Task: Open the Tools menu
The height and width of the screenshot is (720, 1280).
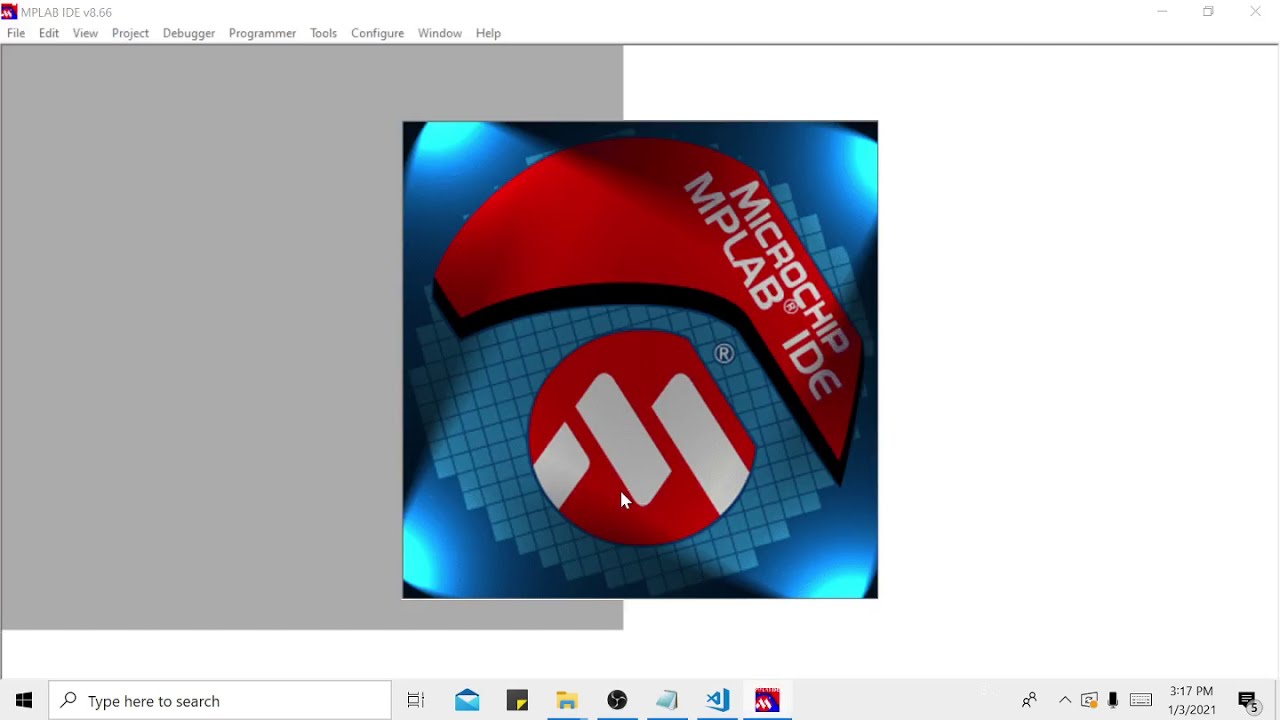Action: pos(323,33)
